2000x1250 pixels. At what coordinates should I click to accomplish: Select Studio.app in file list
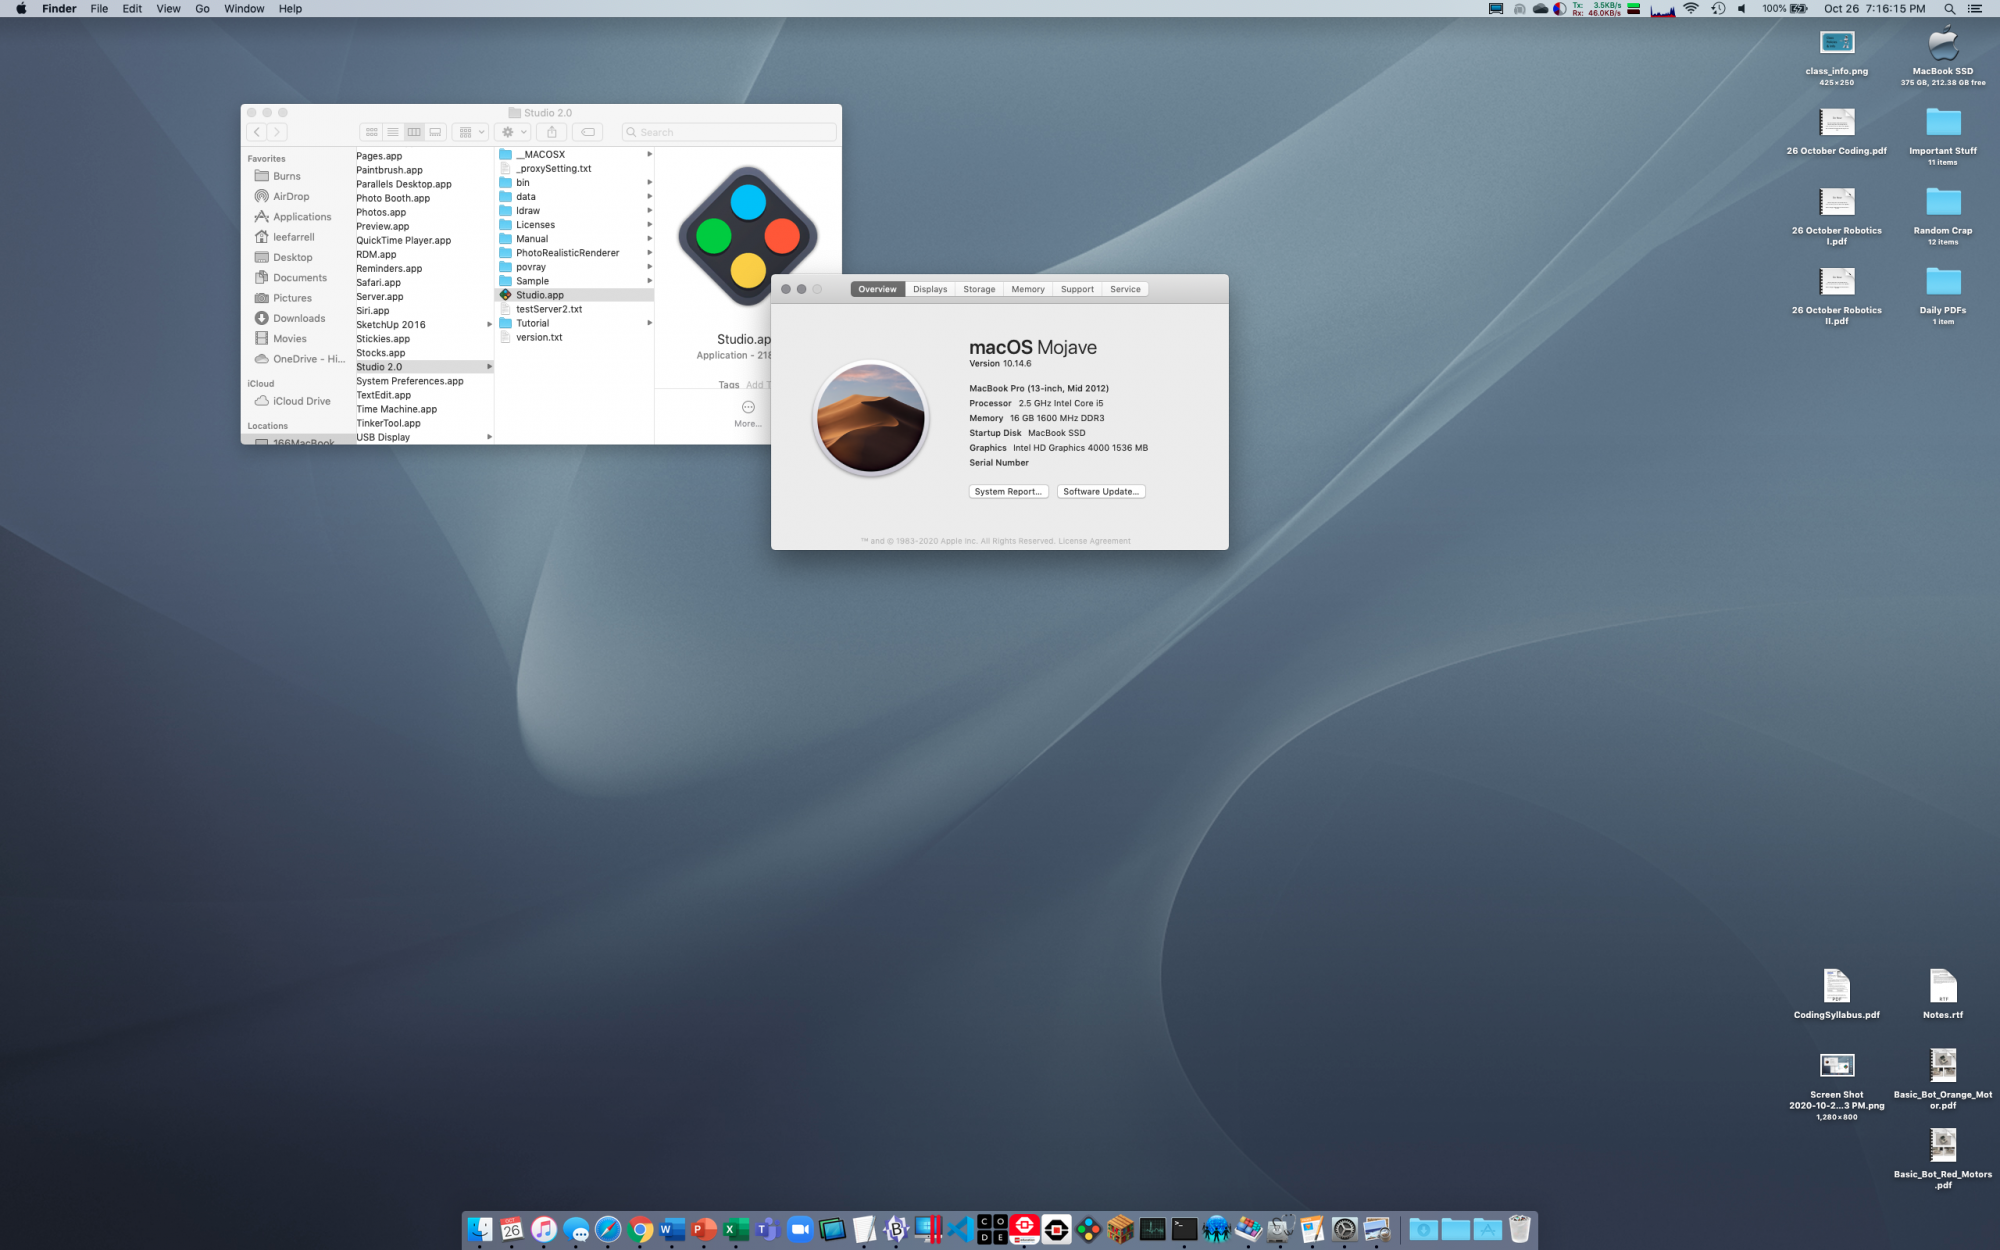coord(575,295)
